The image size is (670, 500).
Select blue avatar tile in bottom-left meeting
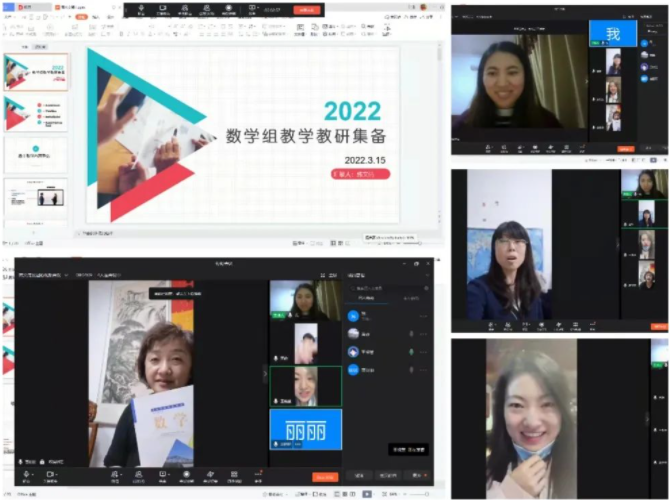(x=306, y=429)
